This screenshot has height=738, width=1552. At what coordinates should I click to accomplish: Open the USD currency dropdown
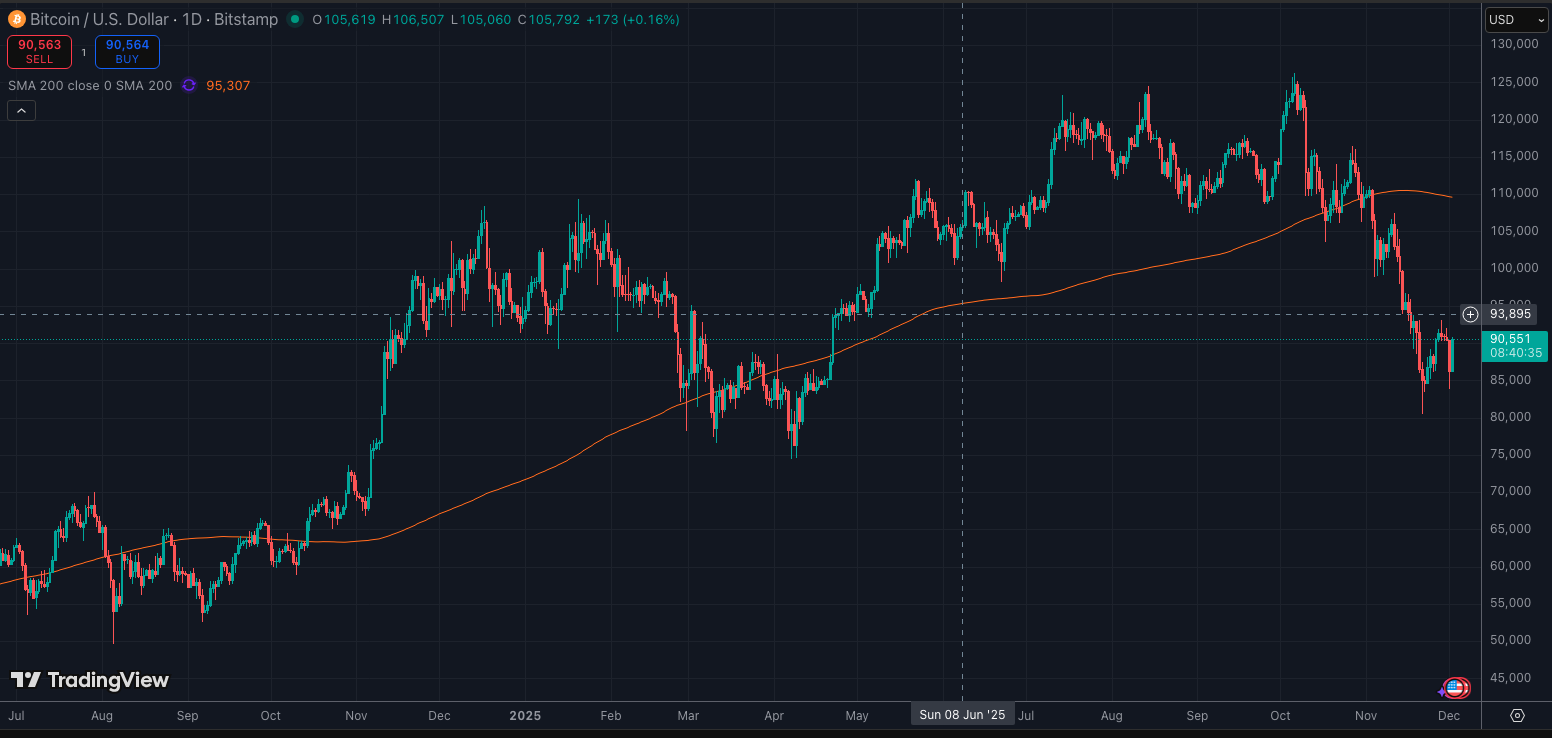[1516, 19]
